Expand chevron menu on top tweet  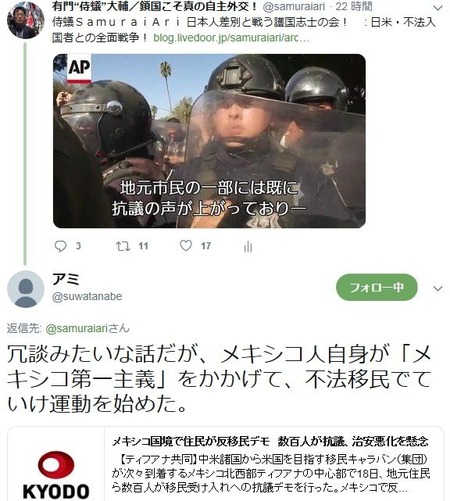click(x=438, y=7)
